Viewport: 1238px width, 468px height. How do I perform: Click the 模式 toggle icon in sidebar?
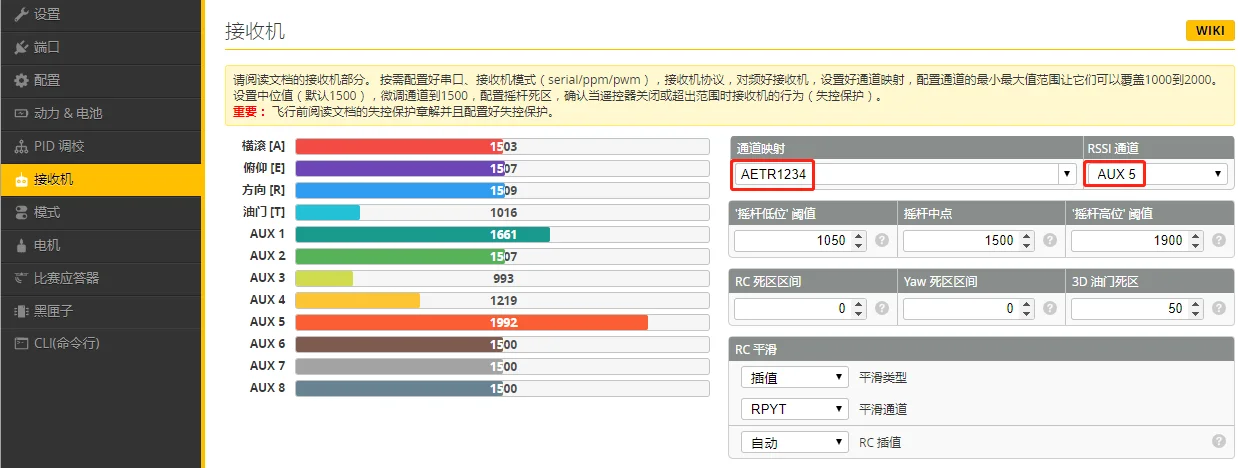(21, 212)
